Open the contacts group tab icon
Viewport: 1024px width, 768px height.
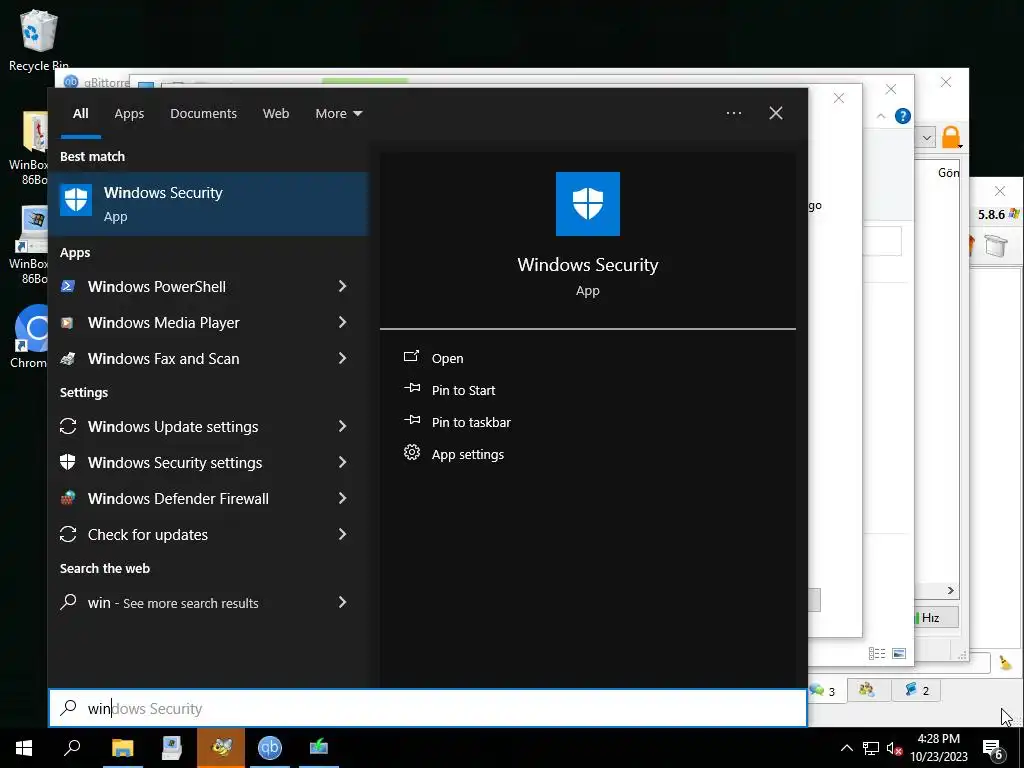coord(867,690)
